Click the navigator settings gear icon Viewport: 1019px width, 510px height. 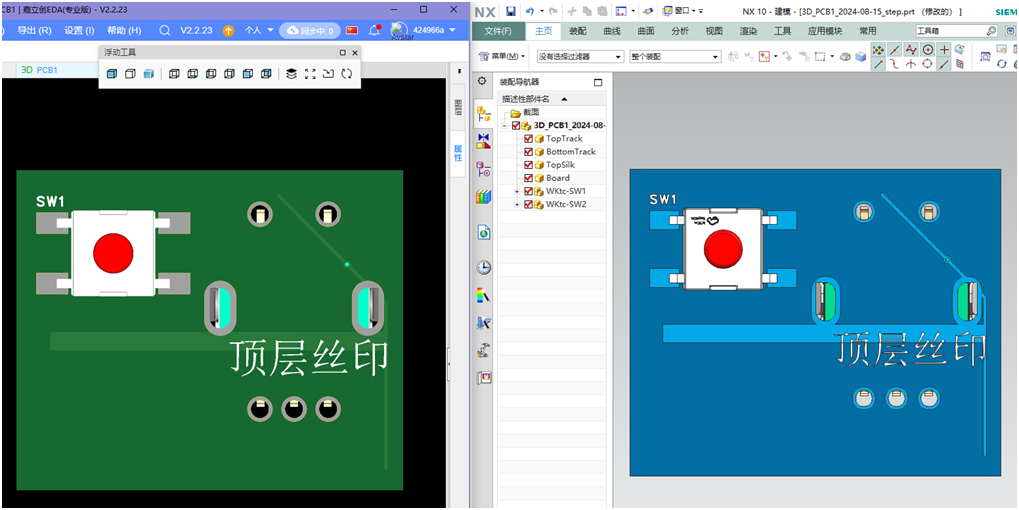tap(482, 82)
